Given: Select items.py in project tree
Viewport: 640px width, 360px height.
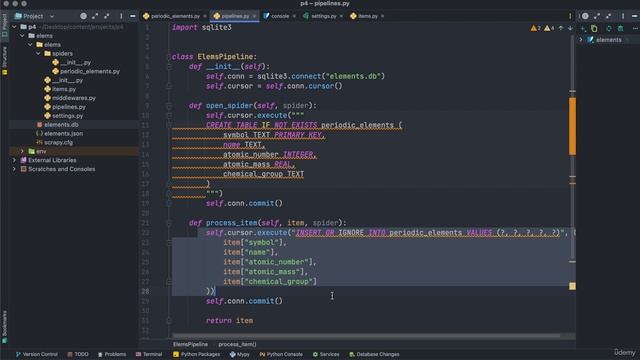Looking at the screenshot, I should coord(60,89).
